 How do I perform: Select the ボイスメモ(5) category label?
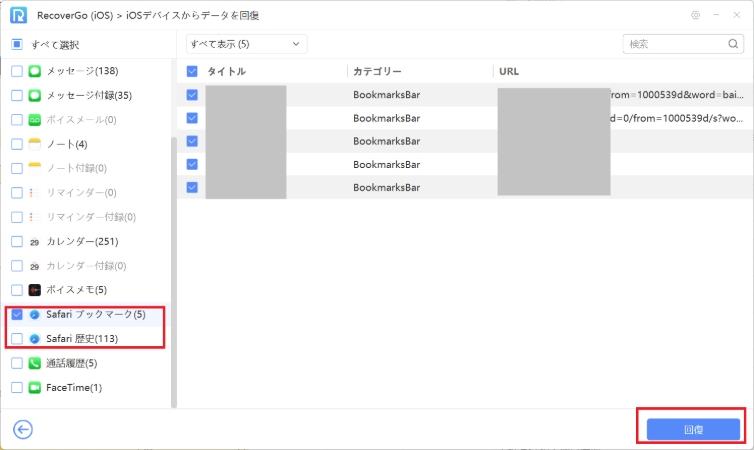[x=76, y=290]
